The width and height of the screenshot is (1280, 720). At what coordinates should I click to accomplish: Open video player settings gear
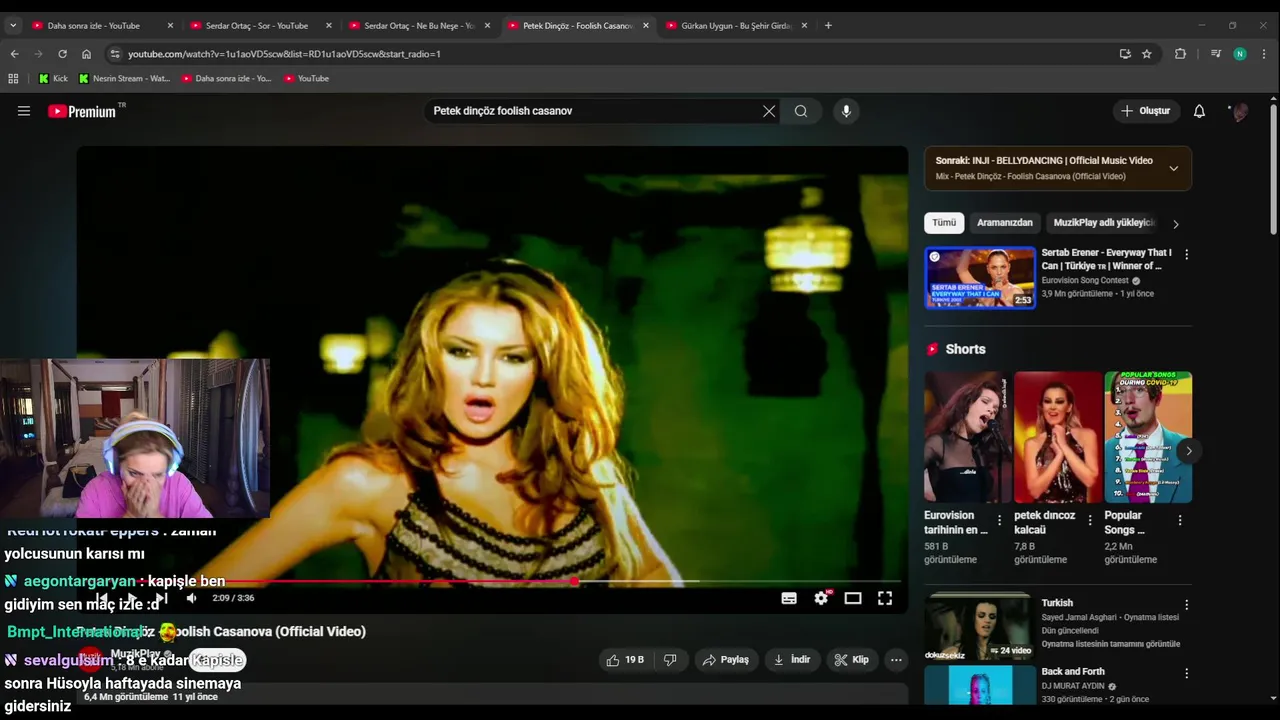pos(821,598)
